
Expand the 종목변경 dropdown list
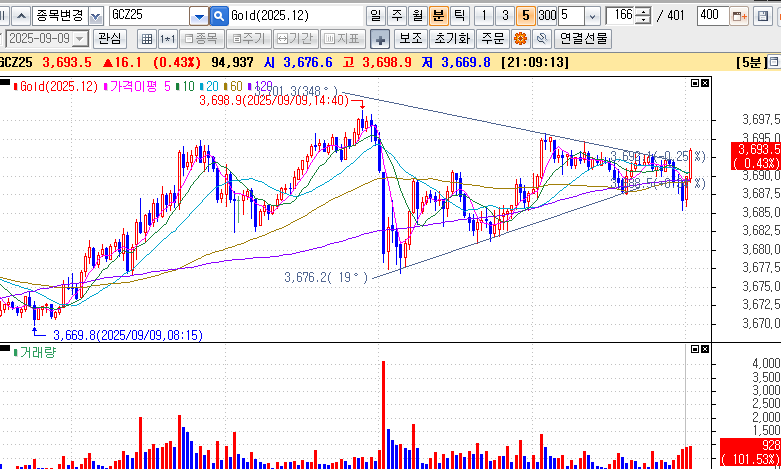(x=94, y=16)
